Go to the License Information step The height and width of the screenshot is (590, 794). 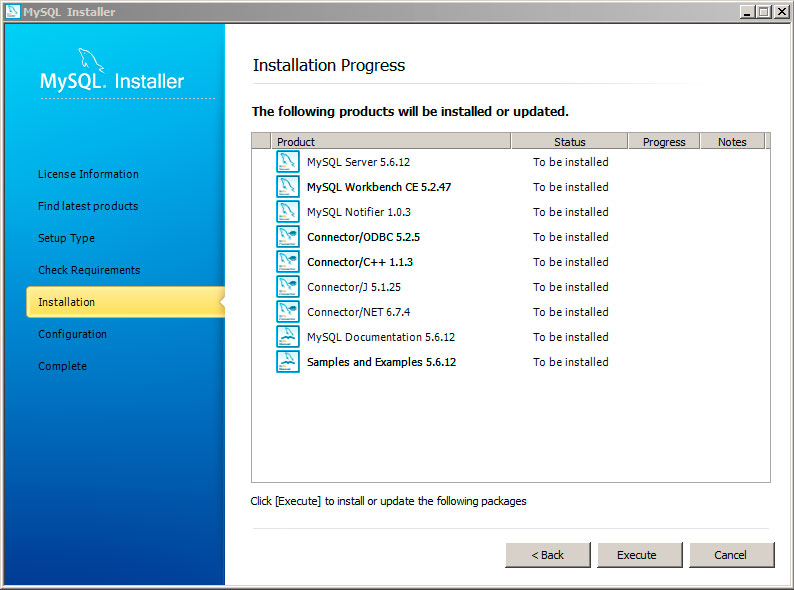point(88,174)
